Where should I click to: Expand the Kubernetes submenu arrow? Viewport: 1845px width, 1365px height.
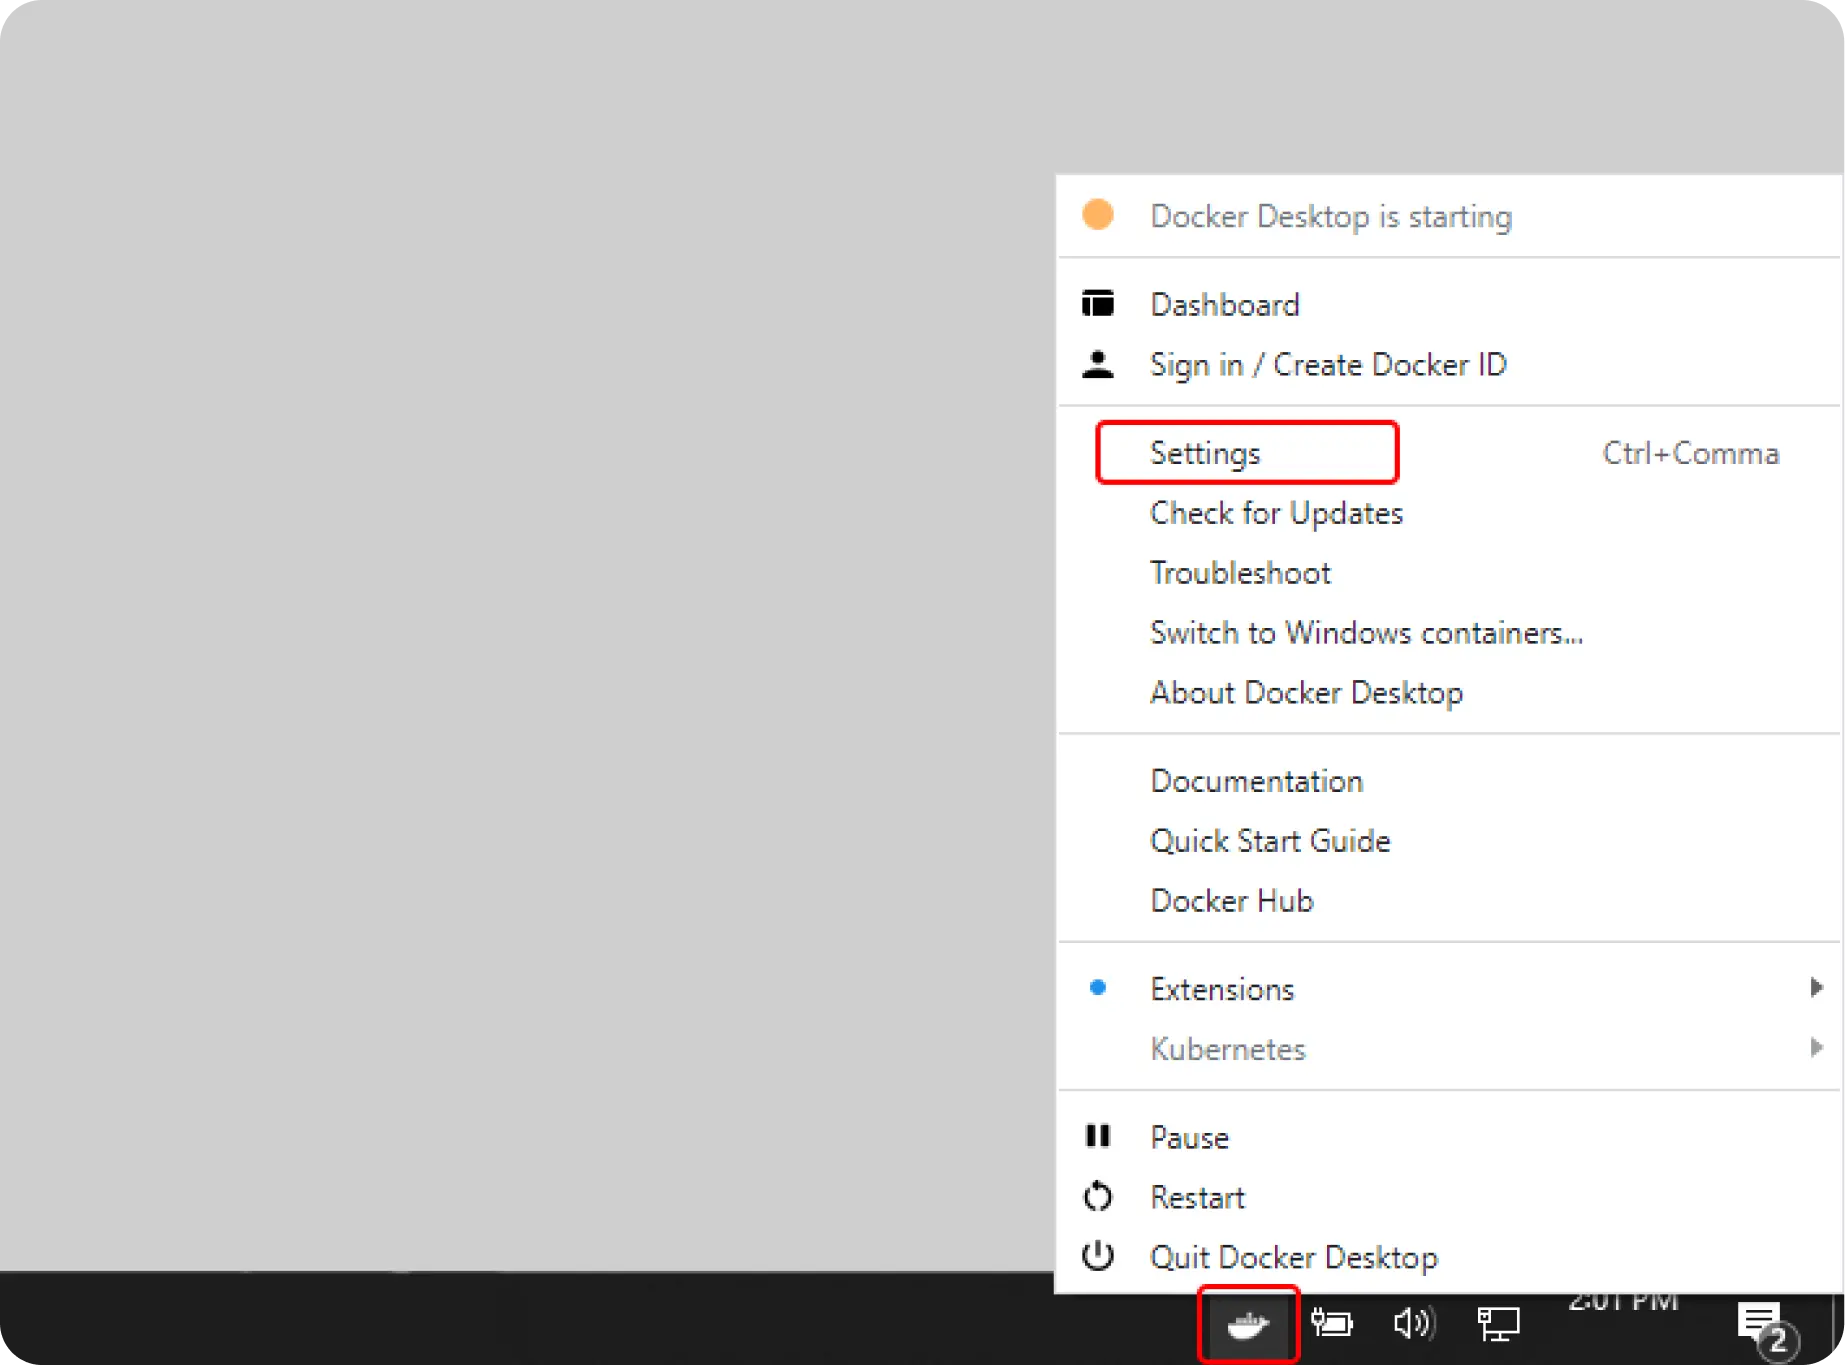point(1816,1048)
